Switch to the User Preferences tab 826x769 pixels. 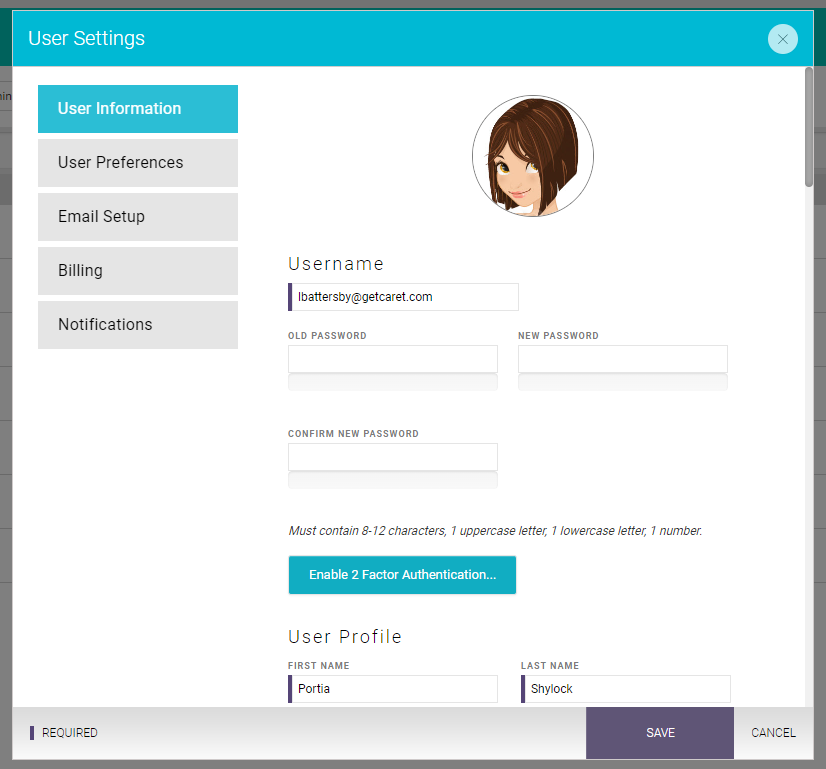click(x=137, y=162)
